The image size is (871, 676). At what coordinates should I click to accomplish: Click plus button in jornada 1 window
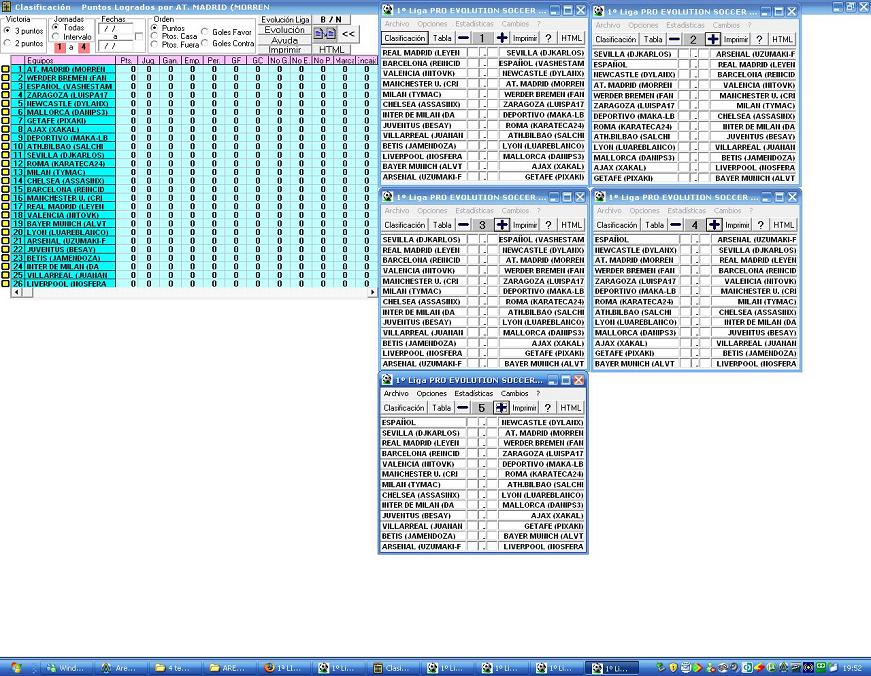pyautogui.click(x=502, y=38)
